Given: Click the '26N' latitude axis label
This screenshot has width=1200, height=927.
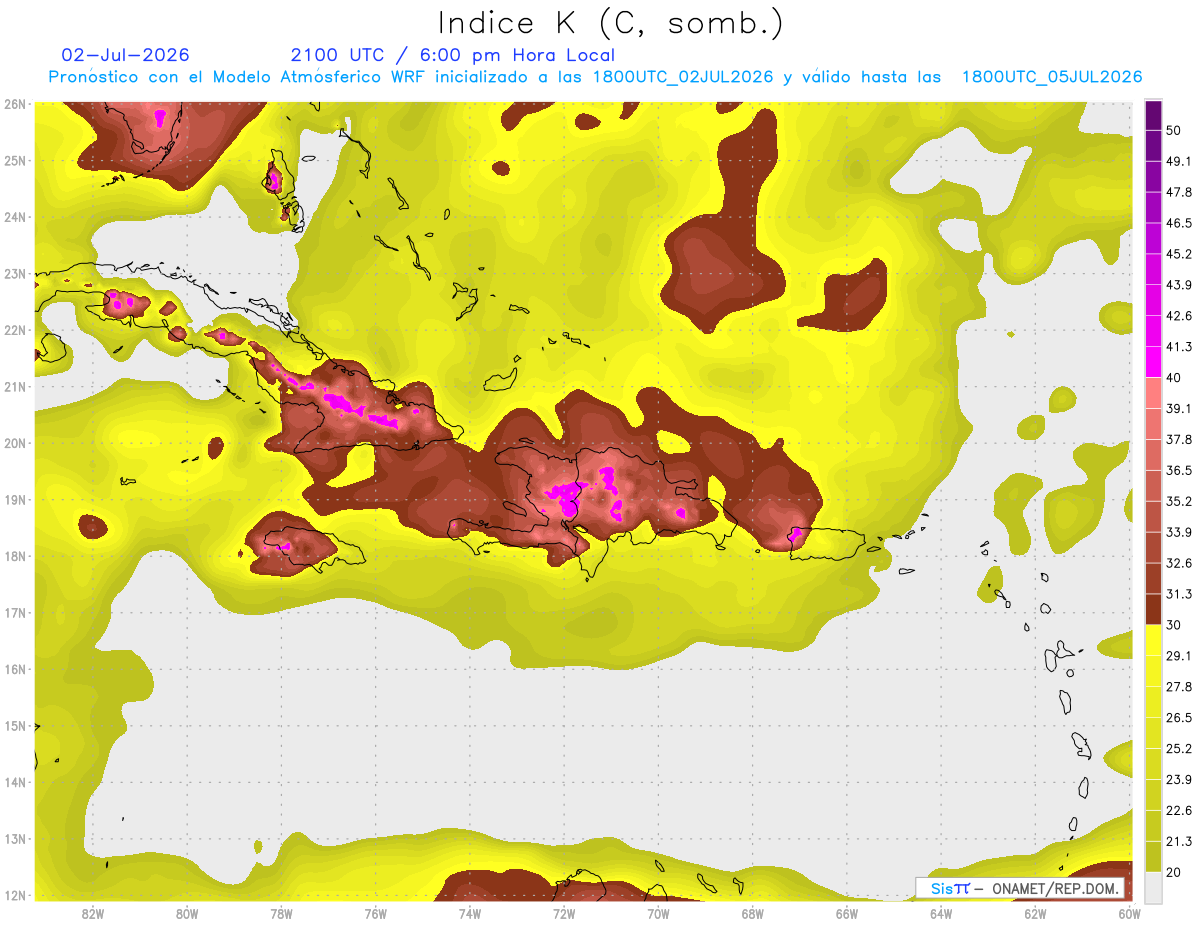Looking at the screenshot, I should 15,104.
